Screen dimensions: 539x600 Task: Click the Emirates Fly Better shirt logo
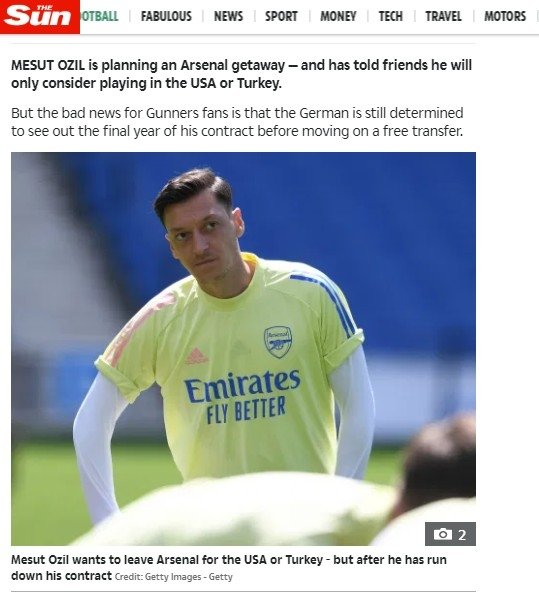(x=243, y=396)
